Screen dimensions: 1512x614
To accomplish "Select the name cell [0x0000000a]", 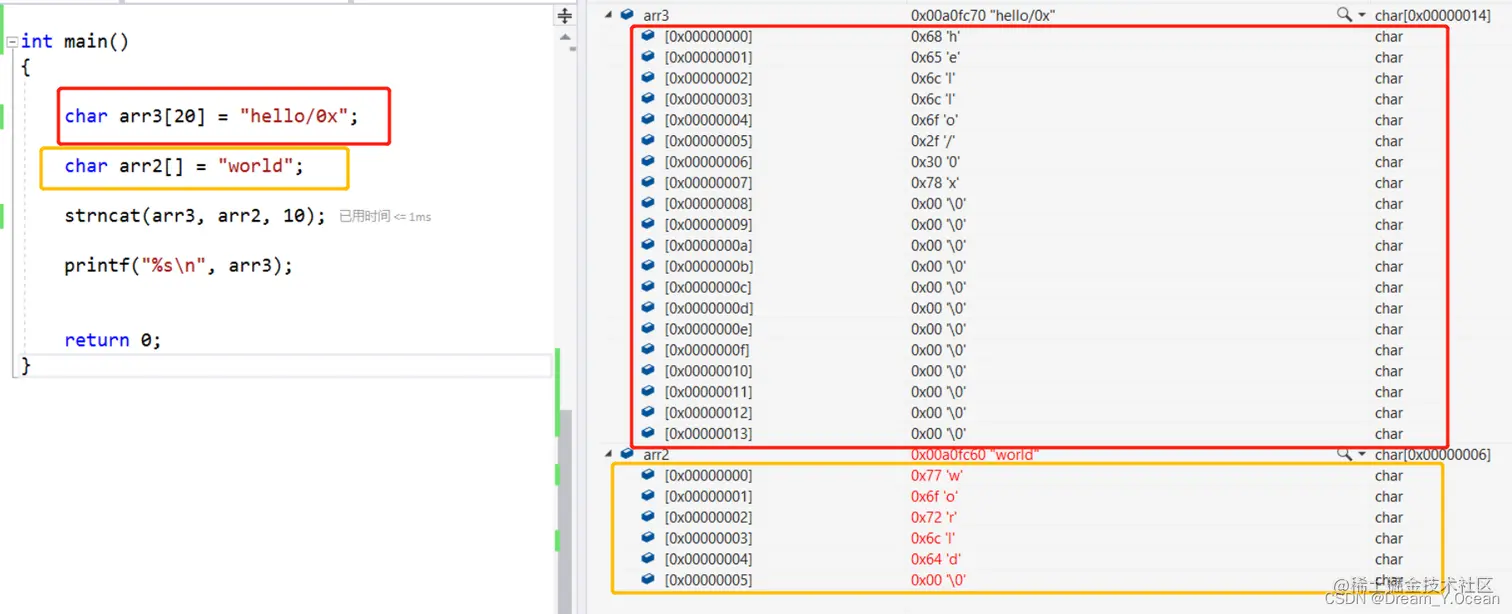I will click(708, 245).
